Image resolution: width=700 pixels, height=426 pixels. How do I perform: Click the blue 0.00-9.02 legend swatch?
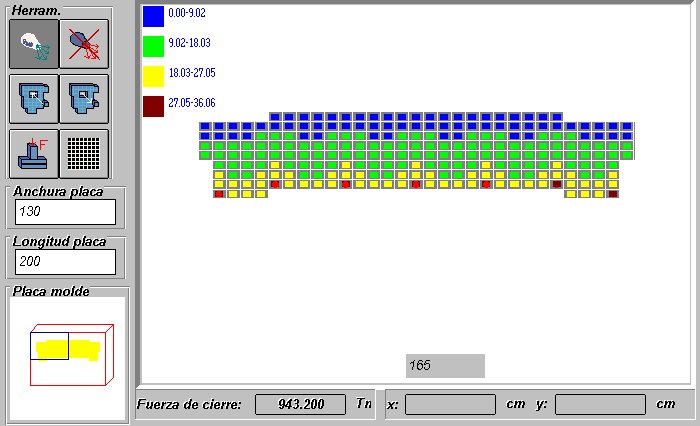click(153, 16)
